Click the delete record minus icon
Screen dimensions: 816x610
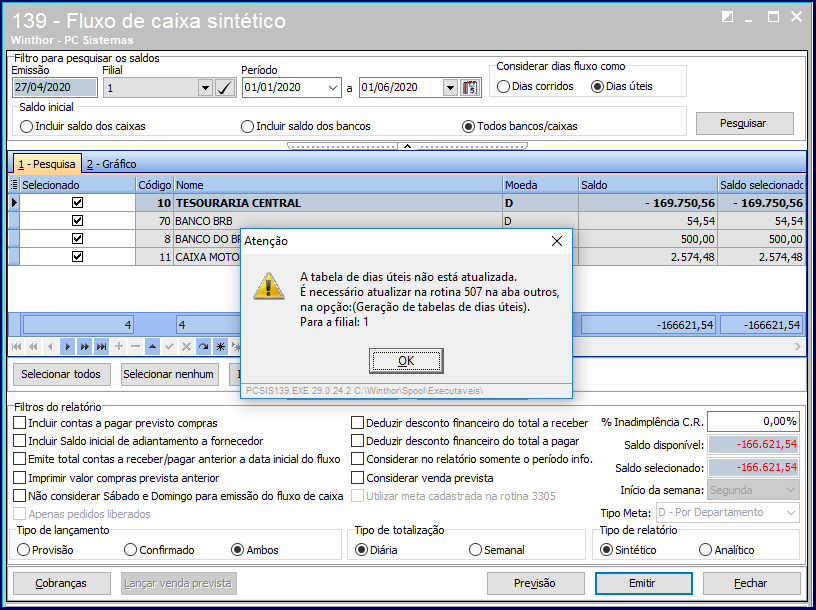tap(135, 347)
